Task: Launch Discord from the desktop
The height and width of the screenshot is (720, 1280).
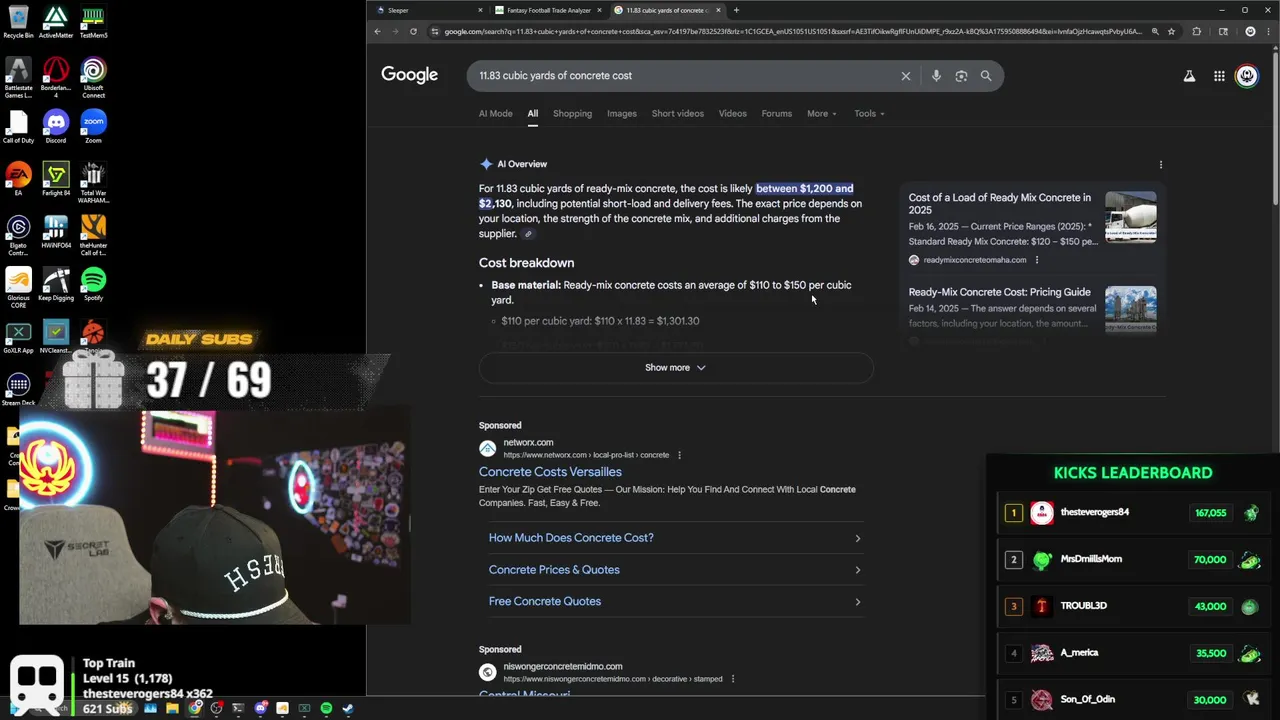Action: click(x=56, y=126)
